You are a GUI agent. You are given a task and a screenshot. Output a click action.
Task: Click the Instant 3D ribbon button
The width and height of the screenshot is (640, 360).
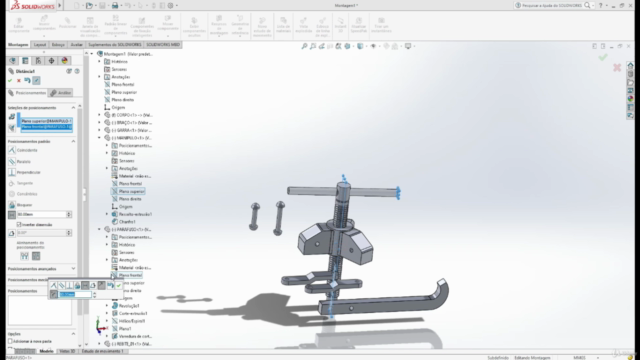pos(340,25)
